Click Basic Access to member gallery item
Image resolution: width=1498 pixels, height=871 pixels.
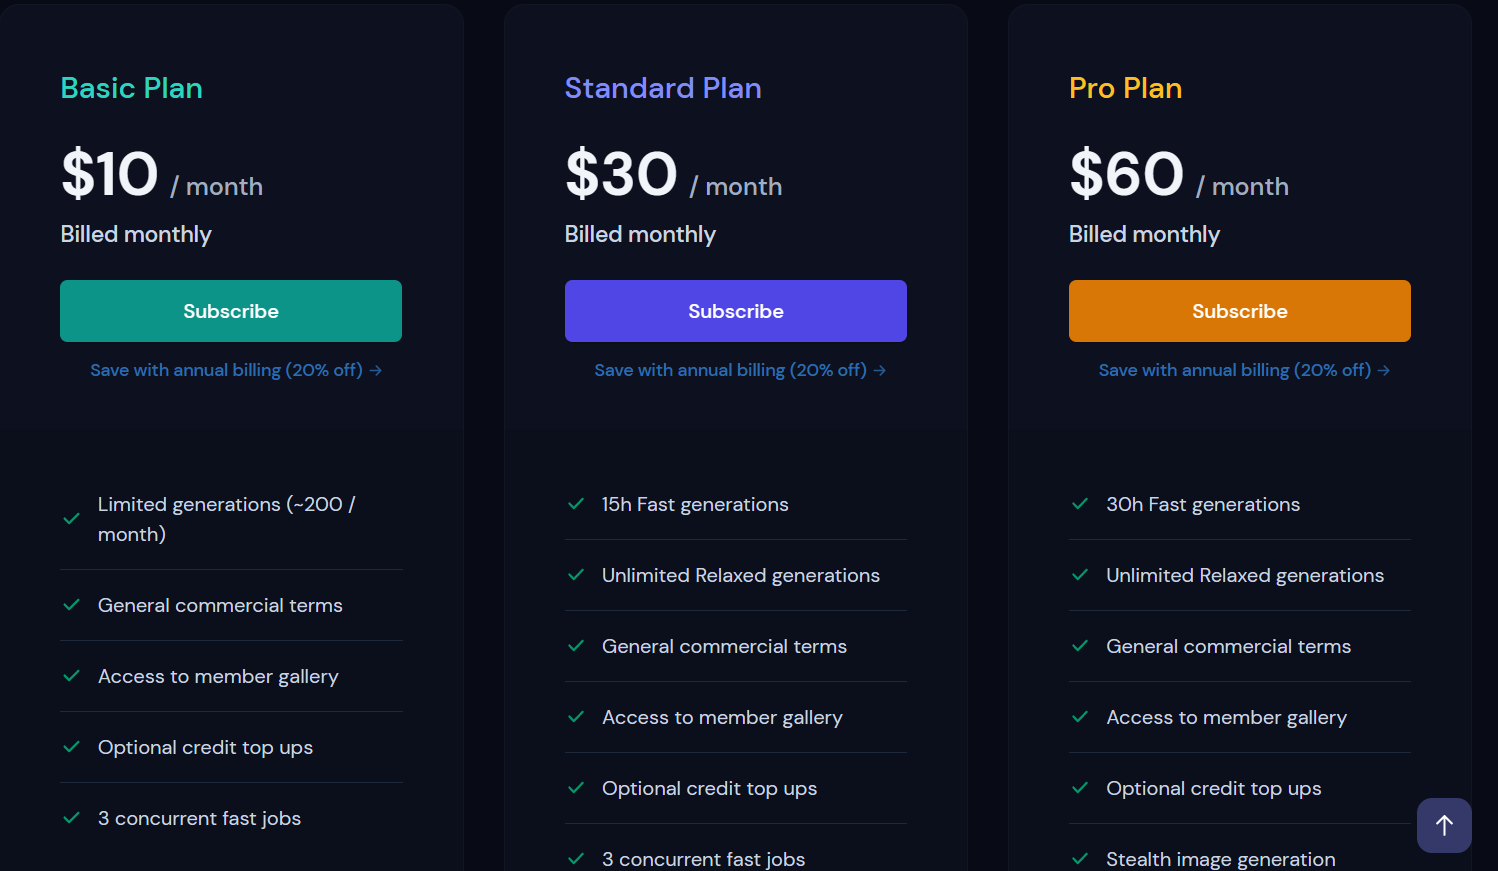pyautogui.click(x=218, y=676)
